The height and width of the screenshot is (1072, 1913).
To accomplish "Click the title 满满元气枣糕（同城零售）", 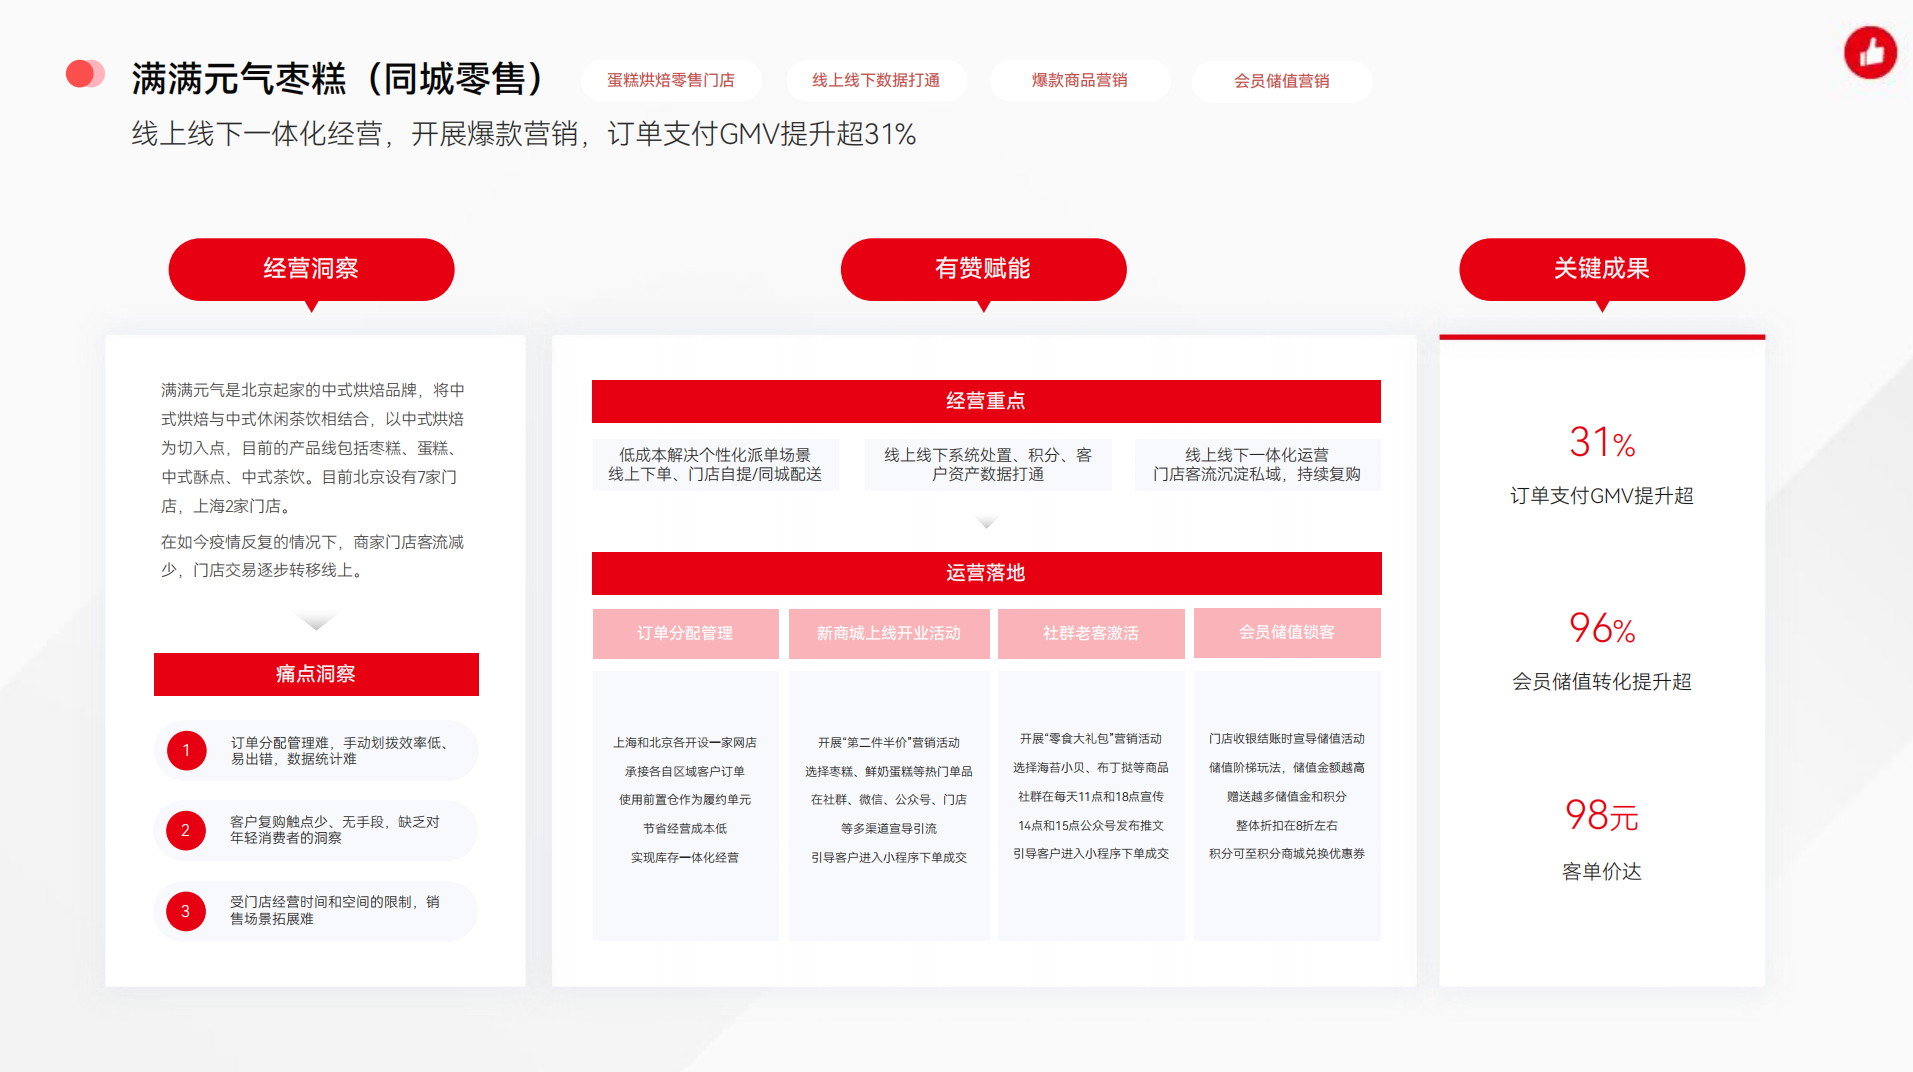I will [x=340, y=79].
